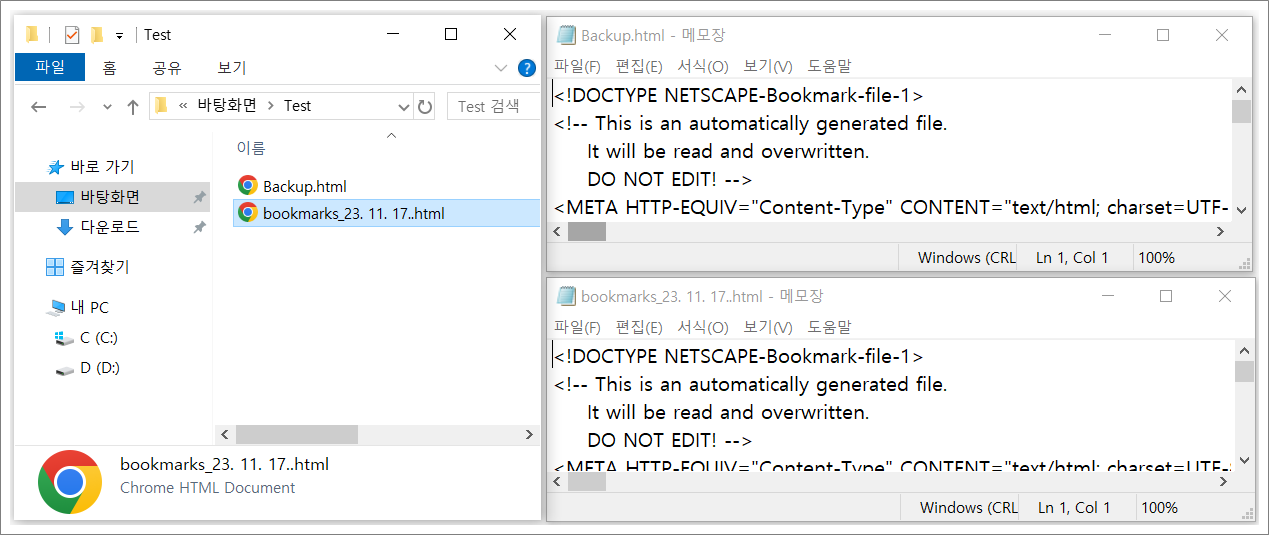Click the notepad icon in Backup.html title bar
This screenshot has width=1269, height=535.
(x=566, y=36)
